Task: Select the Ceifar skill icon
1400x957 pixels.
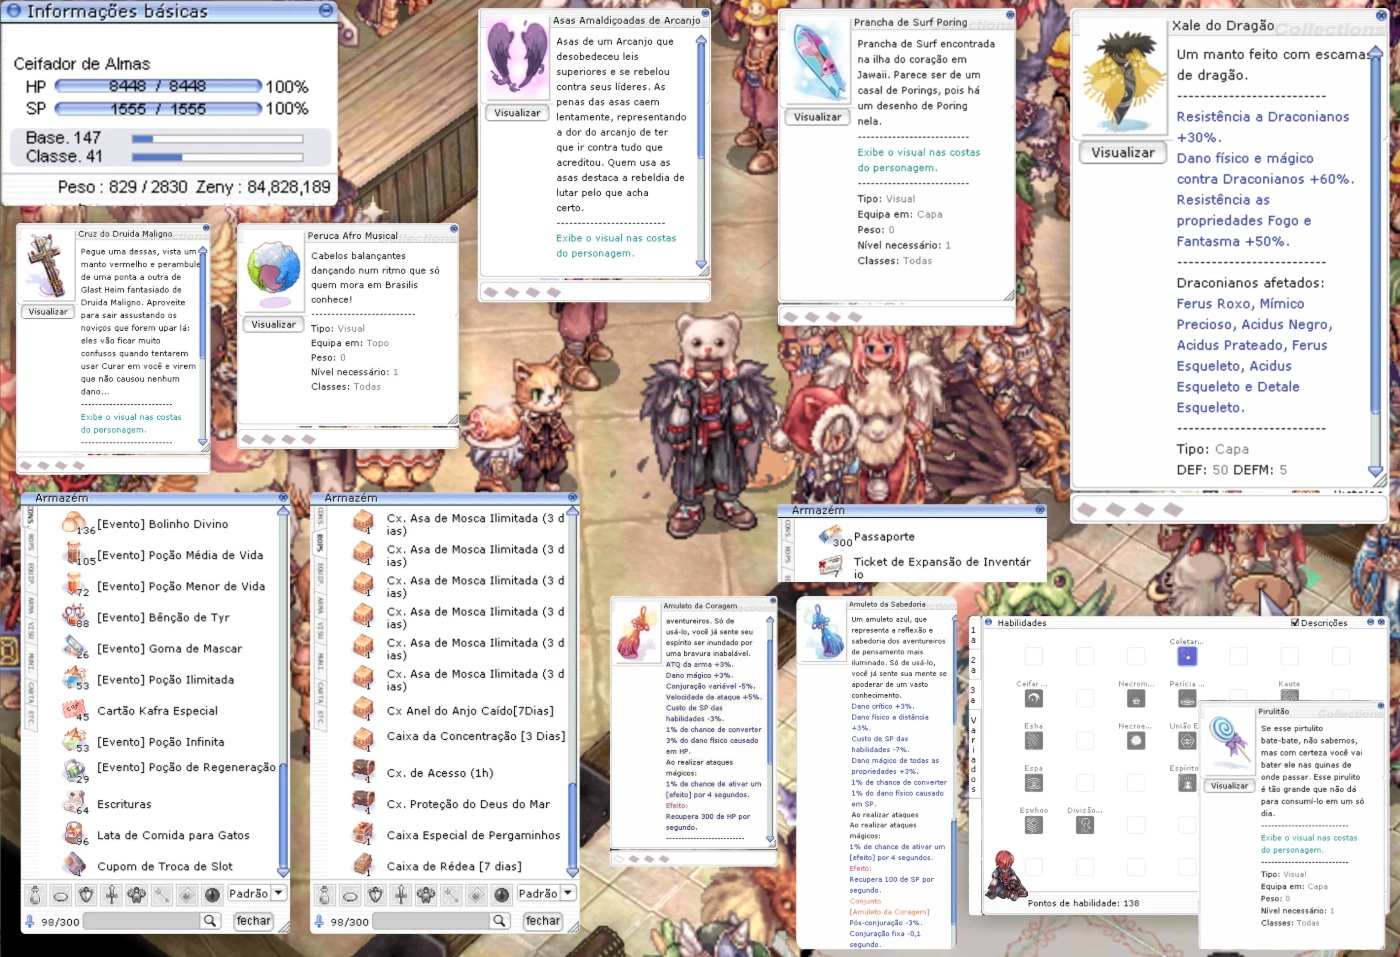Action: click(x=1034, y=699)
